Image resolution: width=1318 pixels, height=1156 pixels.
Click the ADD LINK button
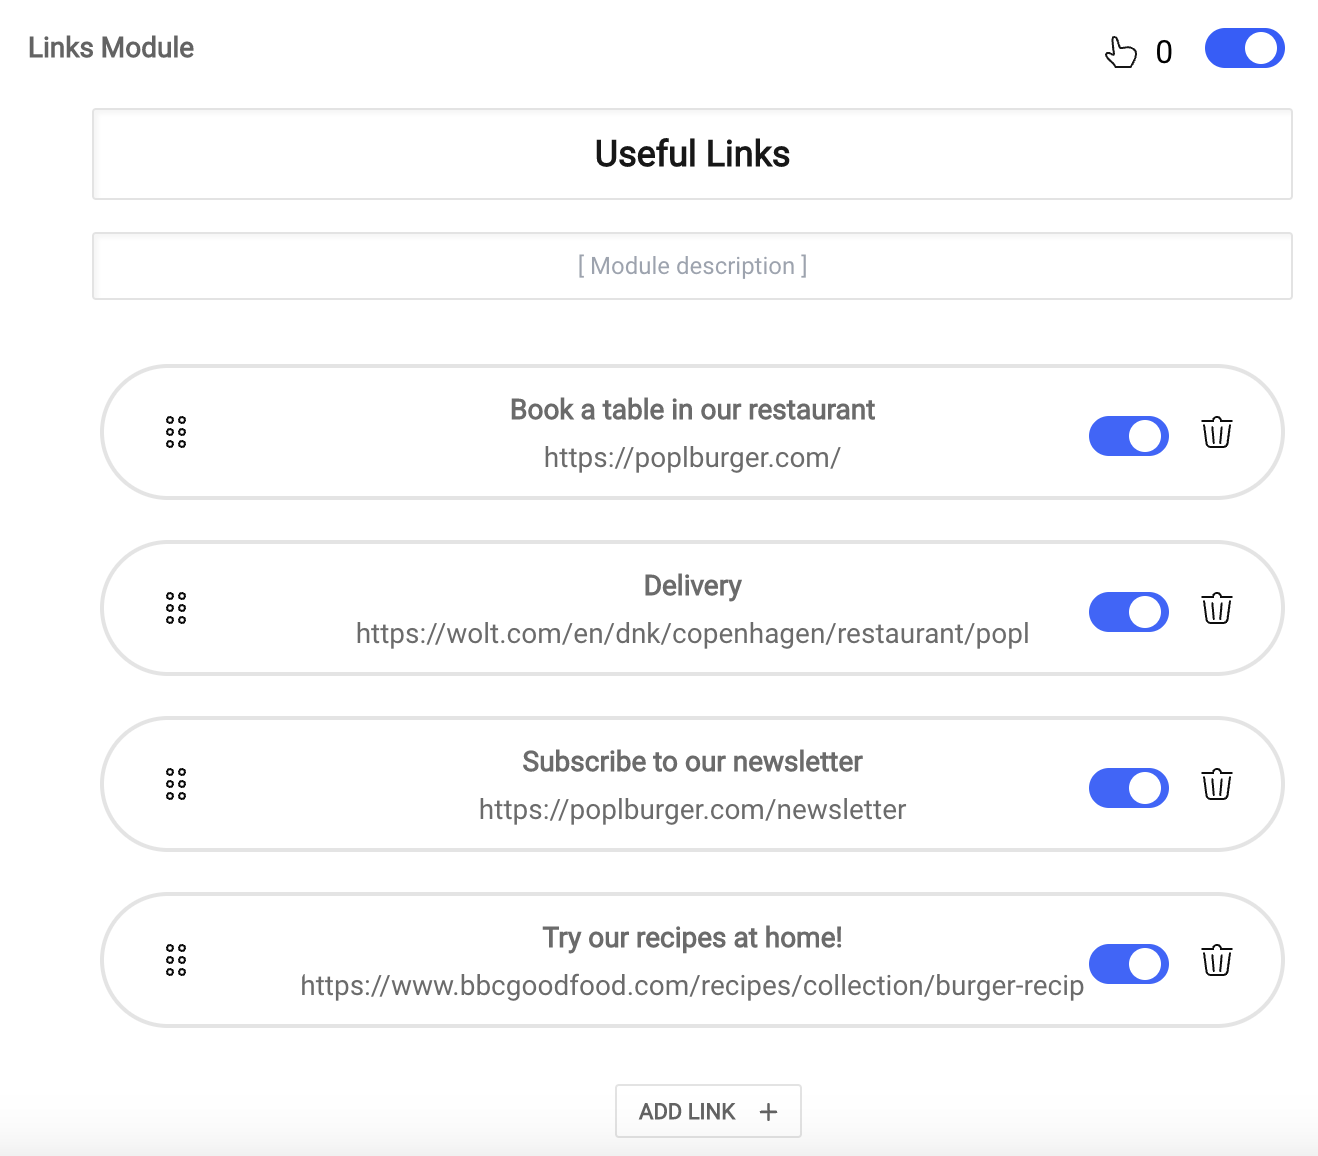point(708,1111)
